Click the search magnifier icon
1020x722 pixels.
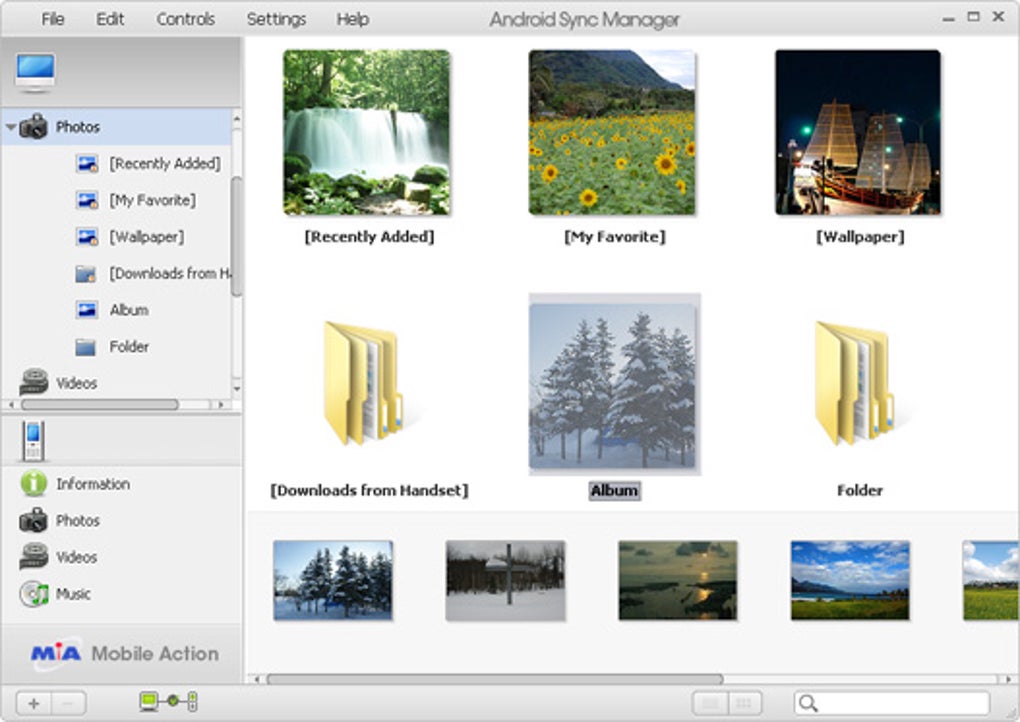tap(809, 703)
